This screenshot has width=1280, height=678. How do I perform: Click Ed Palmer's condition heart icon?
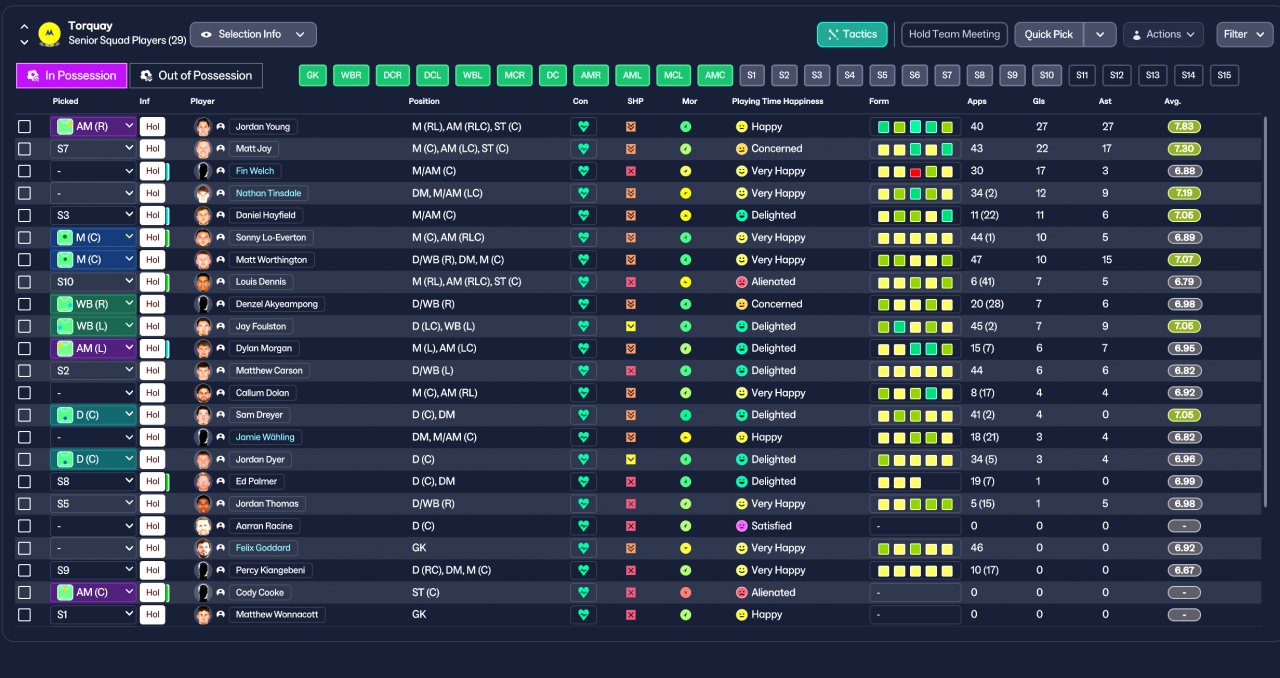point(583,481)
